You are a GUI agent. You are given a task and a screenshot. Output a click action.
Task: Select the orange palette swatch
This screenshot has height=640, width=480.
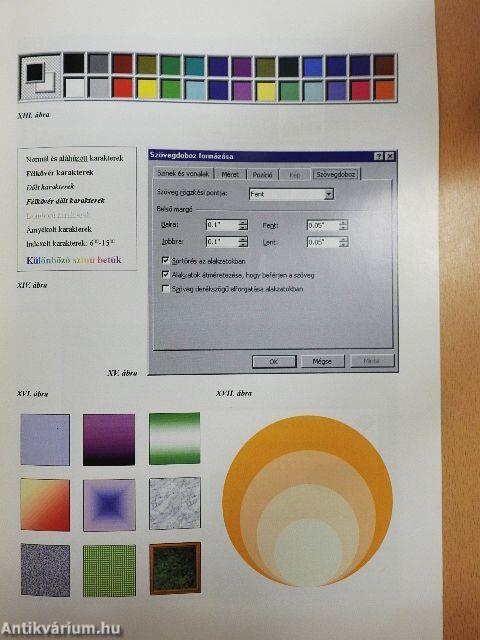(384, 90)
